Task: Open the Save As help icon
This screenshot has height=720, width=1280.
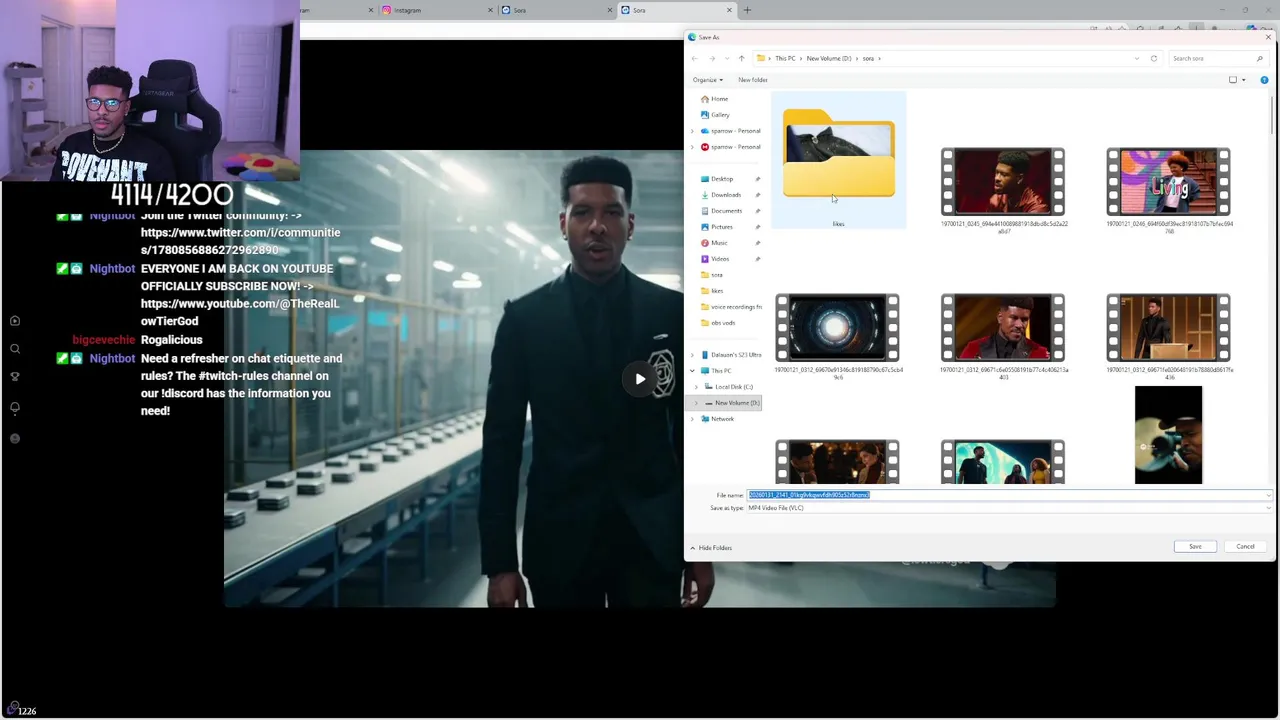Action: coord(1264,80)
